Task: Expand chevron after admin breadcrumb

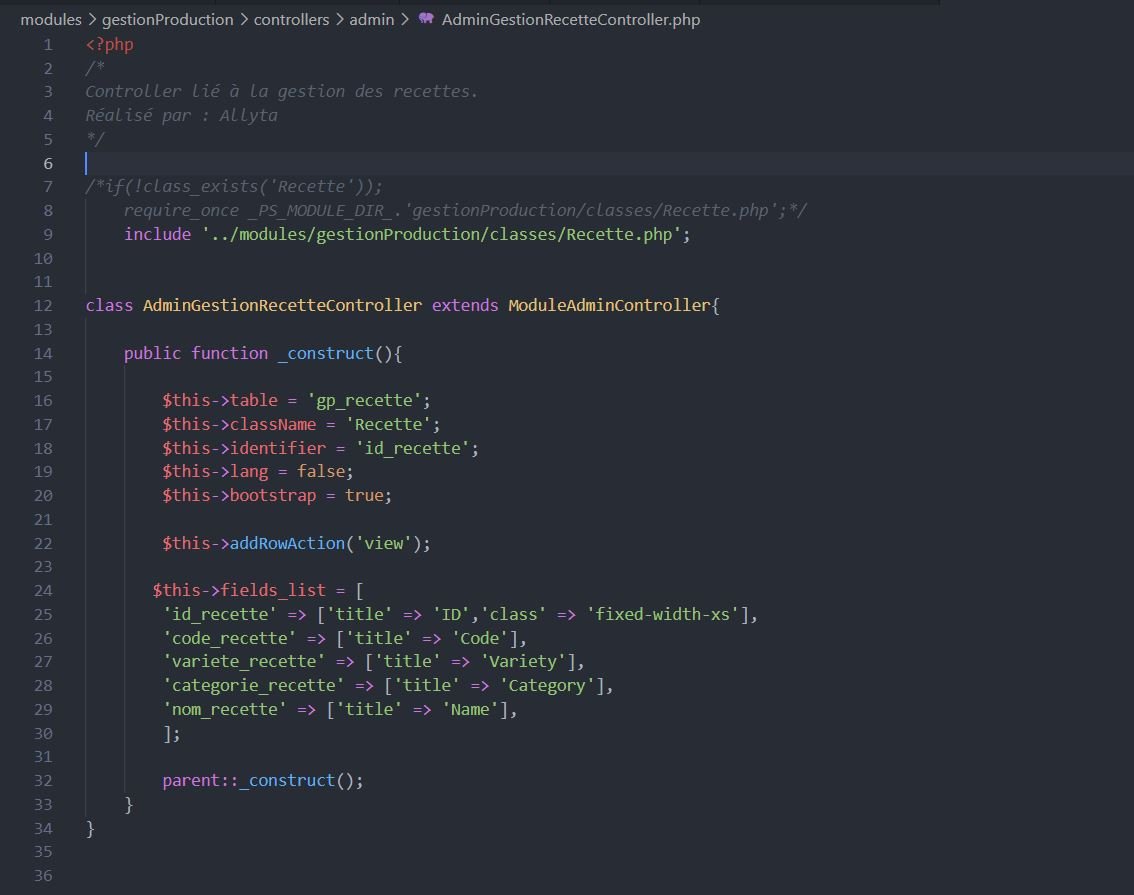Action: click(x=405, y=20)
